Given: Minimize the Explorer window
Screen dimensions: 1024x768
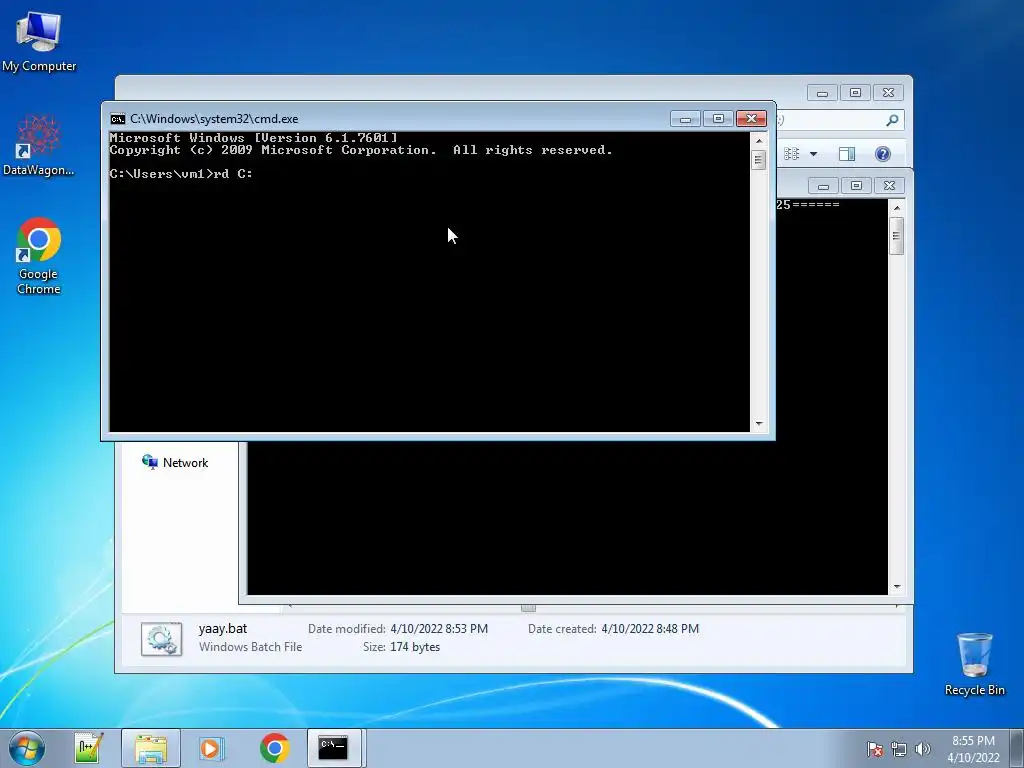Looking at the screenshot, I should [822, 93].
